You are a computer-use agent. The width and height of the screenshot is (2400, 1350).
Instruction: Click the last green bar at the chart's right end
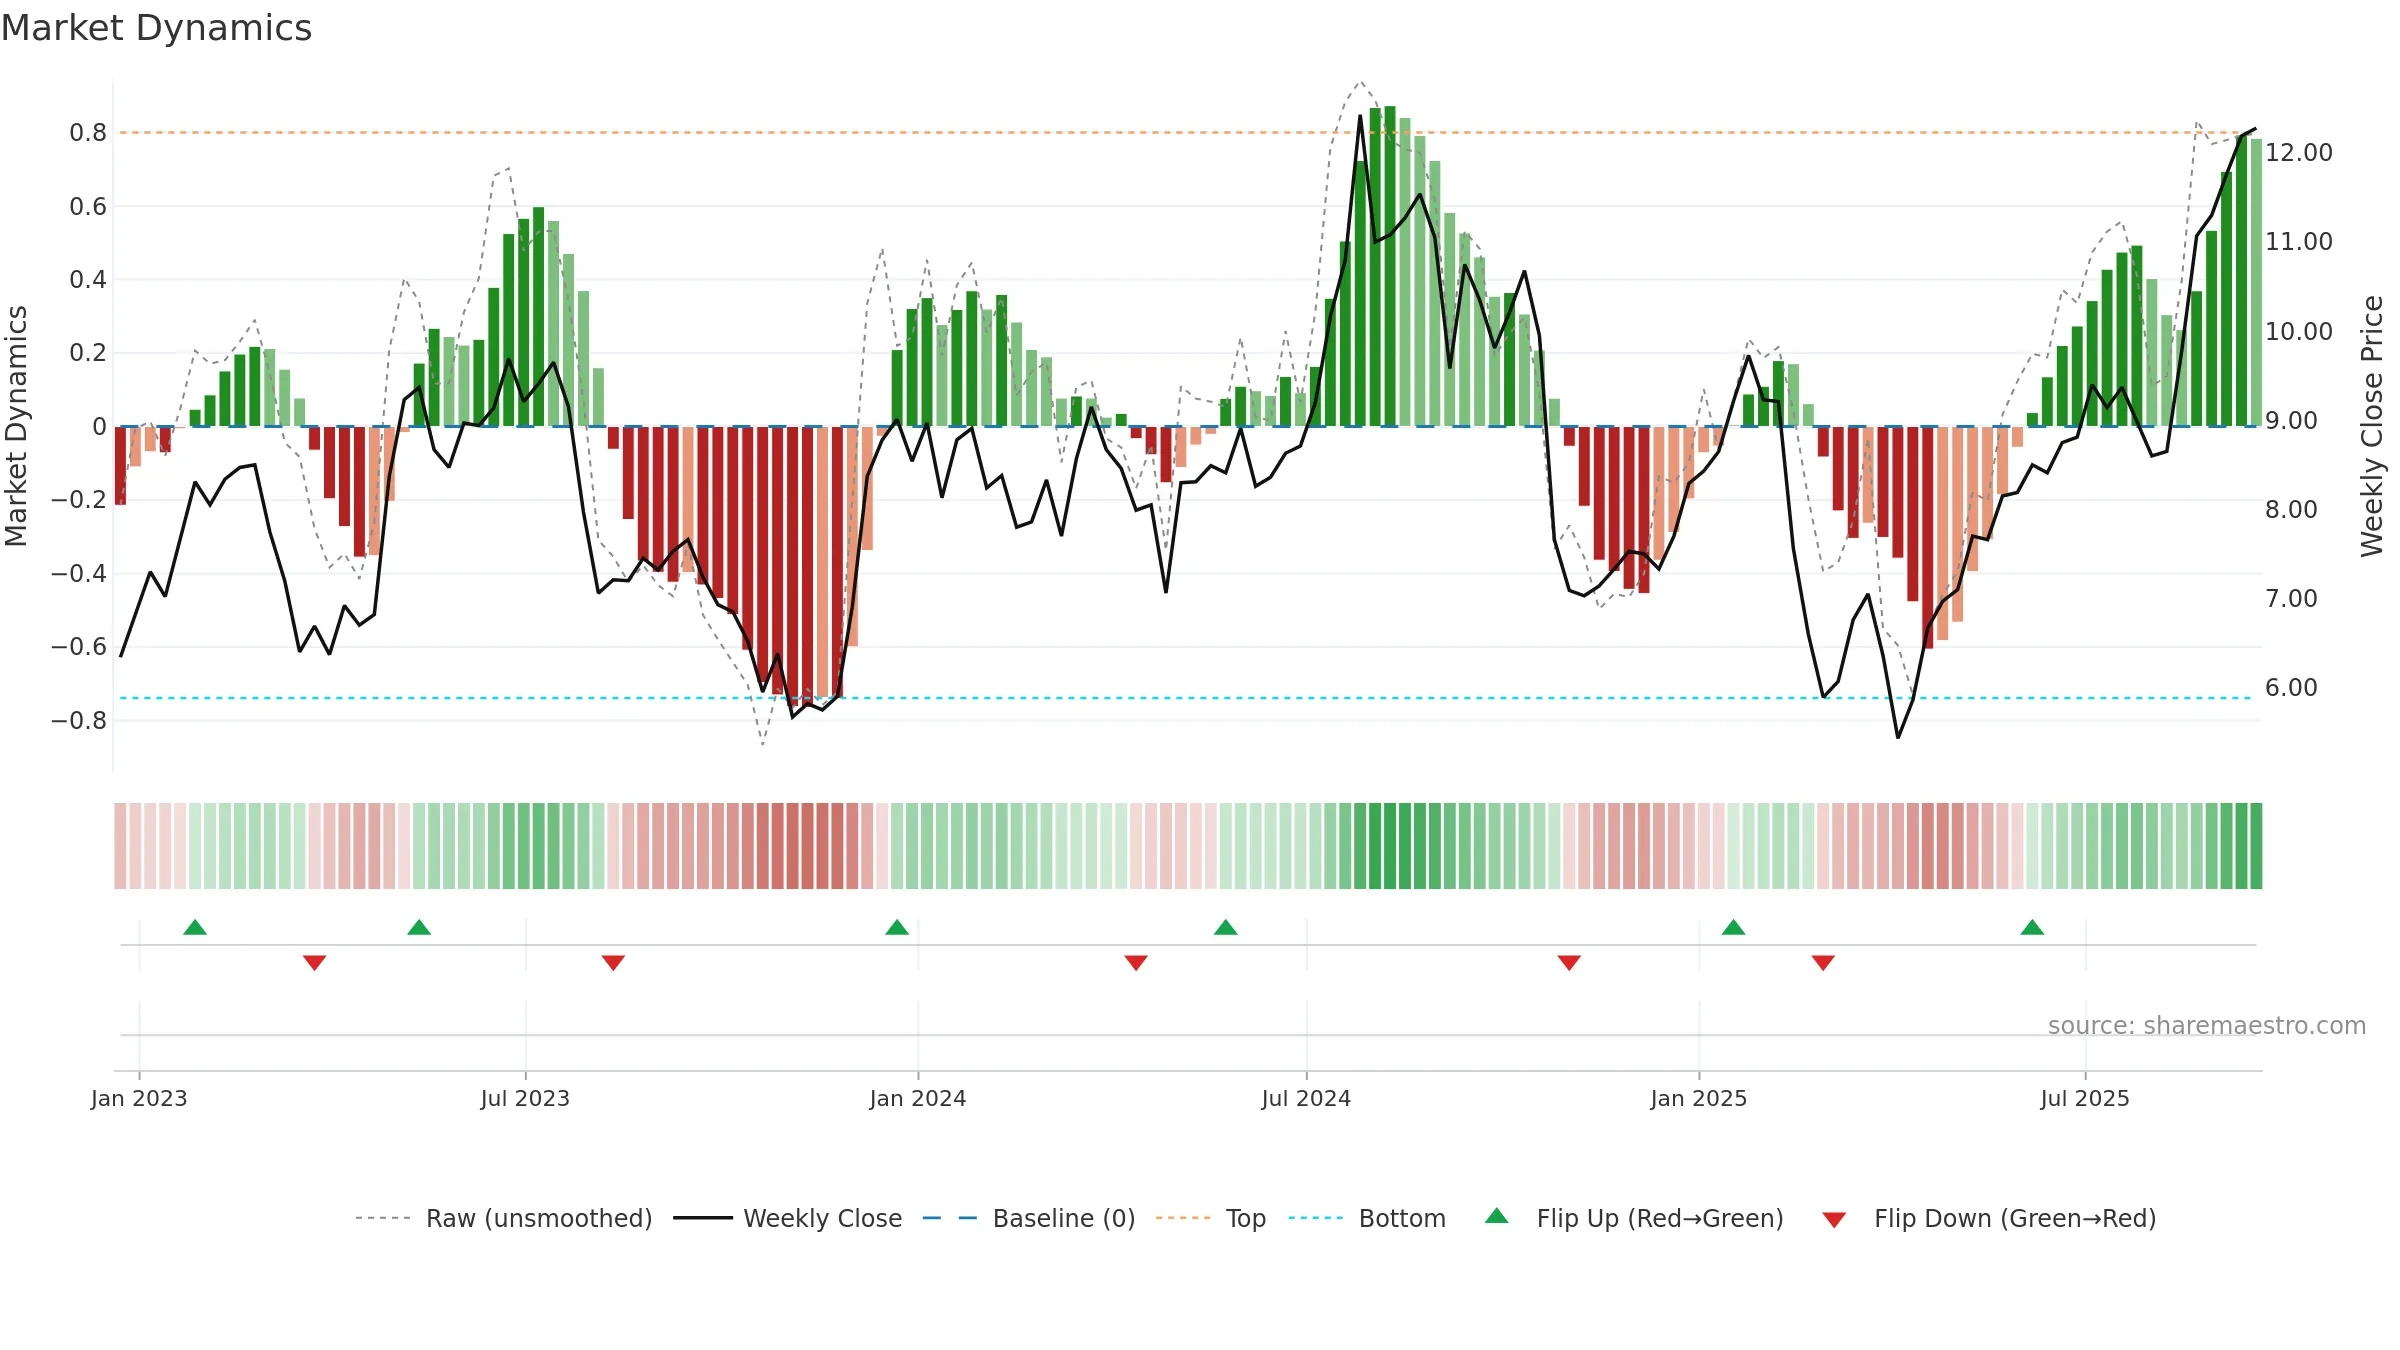2256,282
